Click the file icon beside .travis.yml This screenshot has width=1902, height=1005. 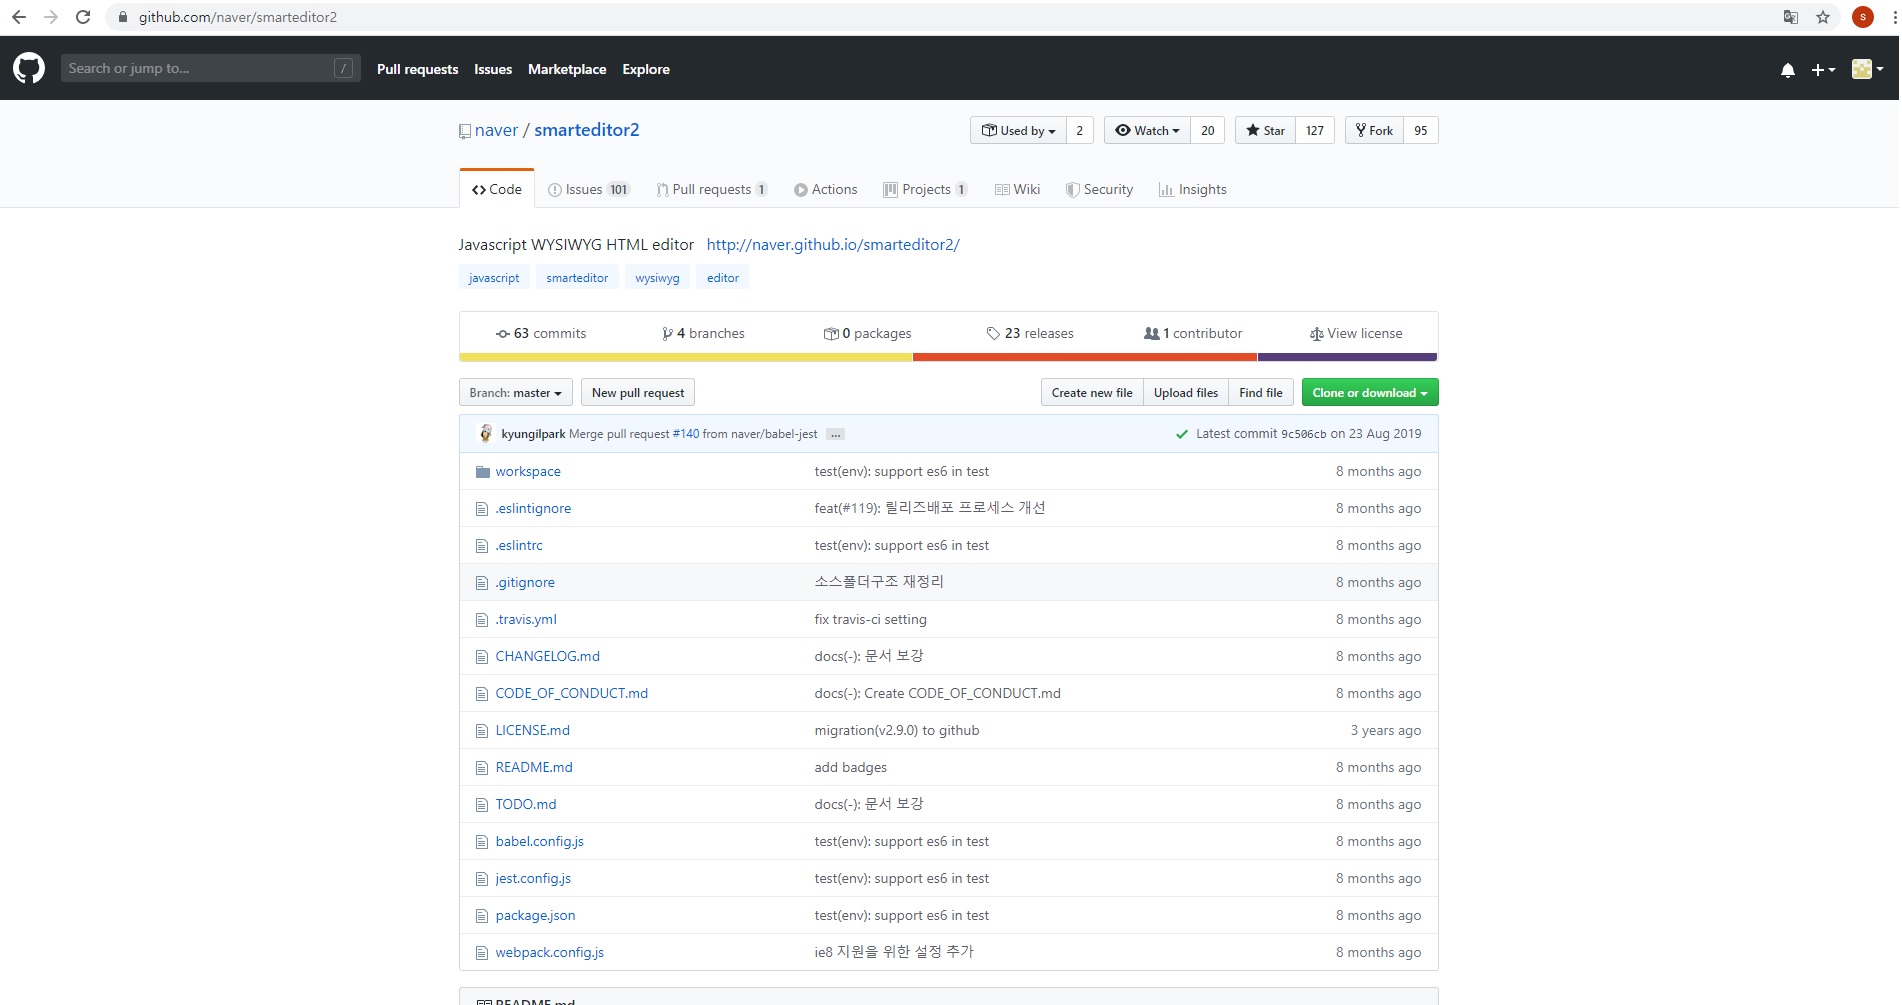click(482, 620)
